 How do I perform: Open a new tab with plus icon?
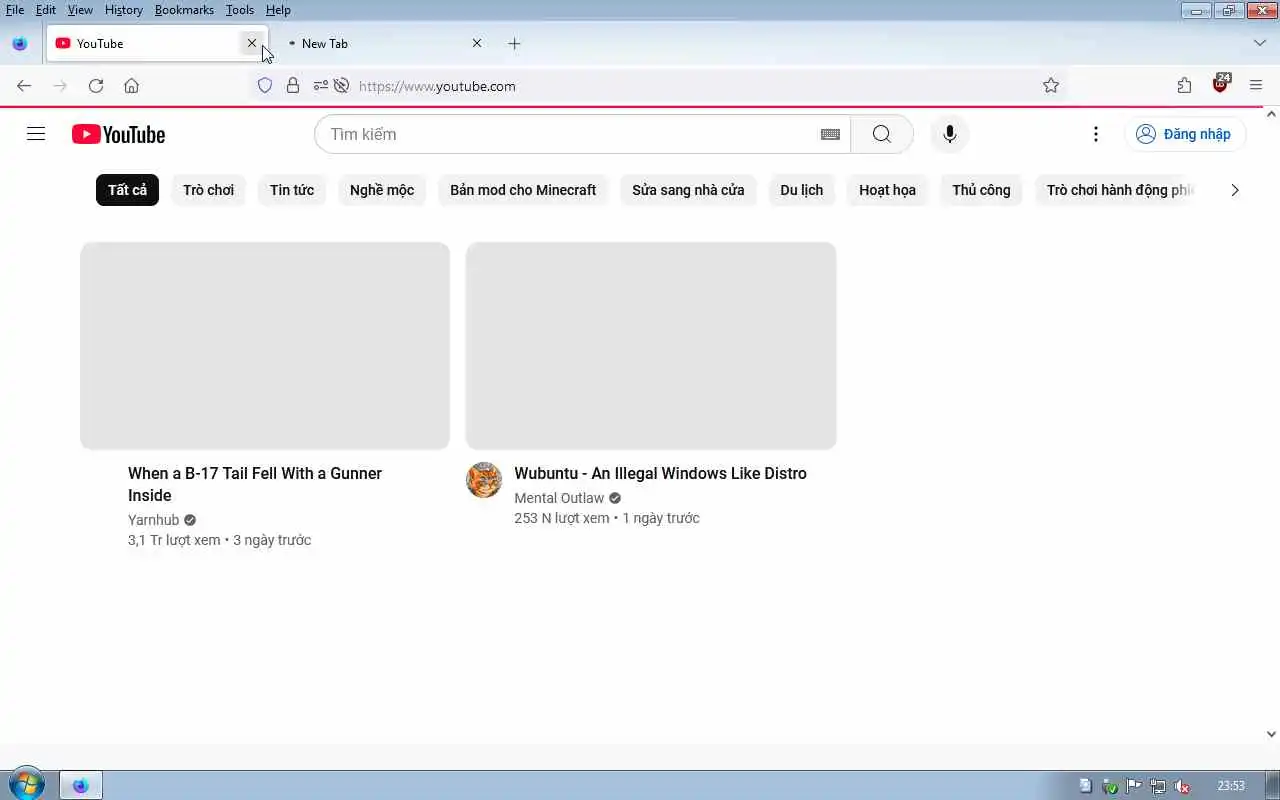514,44
